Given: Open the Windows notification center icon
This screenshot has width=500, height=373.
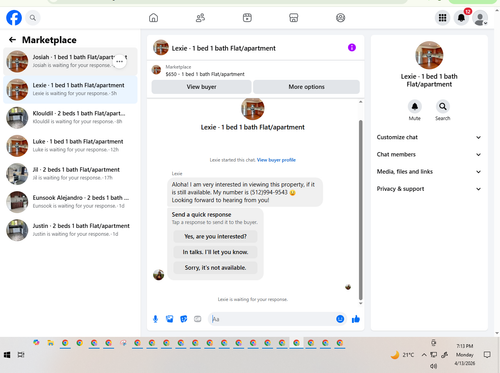Looking at the screenshot, I should coord(487,355).
